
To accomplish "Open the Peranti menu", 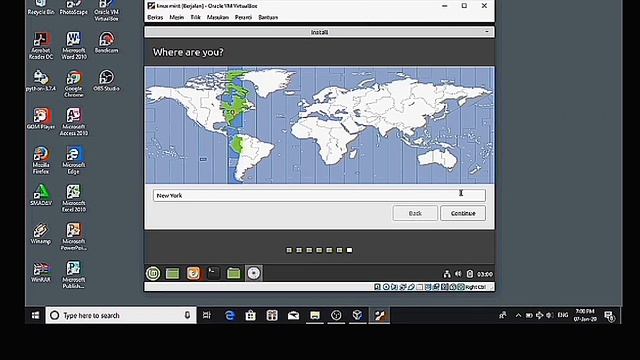I will click(x=243, y=18).
